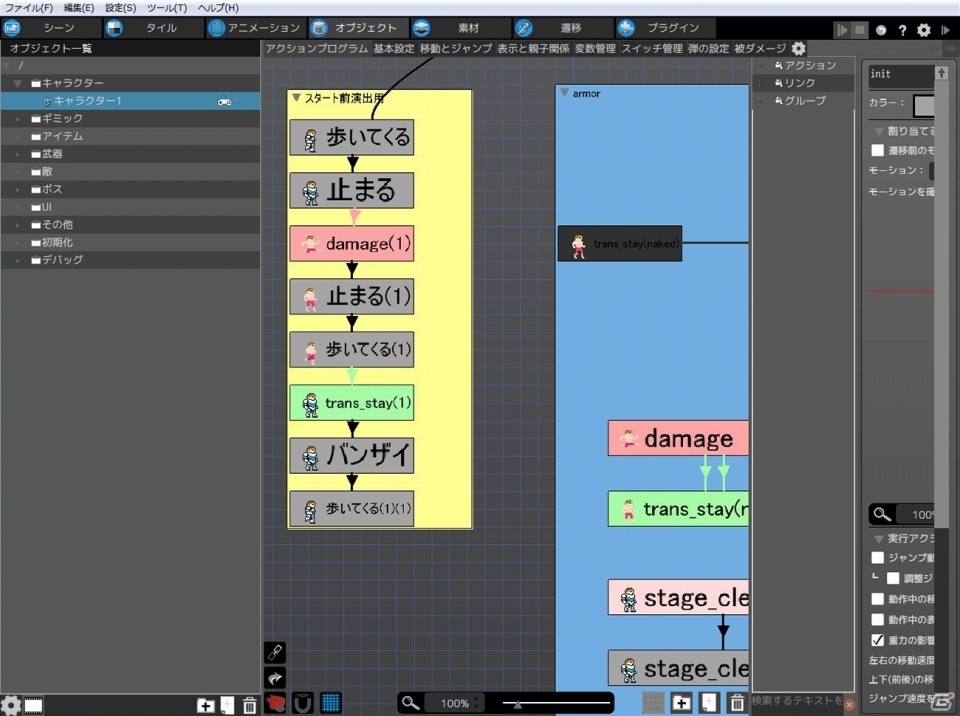This screenshot has height=716, width=960.
Task: Open the タイル (Tile) tab
Action: coord(153,28)
